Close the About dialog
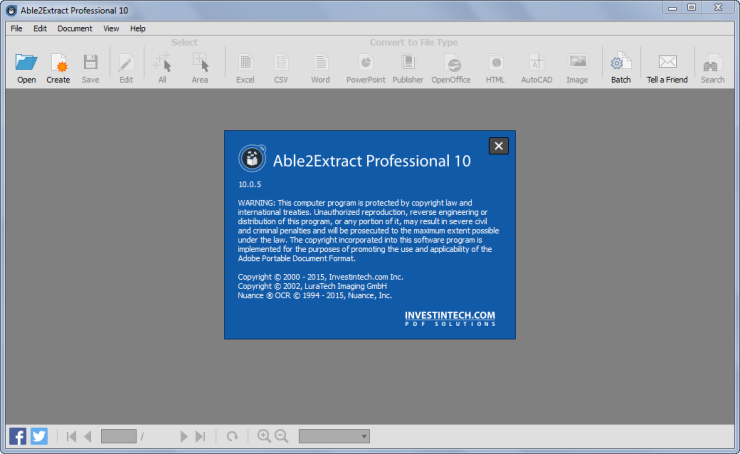Screen dimensions: 740x454 click(x=499, y=146)
